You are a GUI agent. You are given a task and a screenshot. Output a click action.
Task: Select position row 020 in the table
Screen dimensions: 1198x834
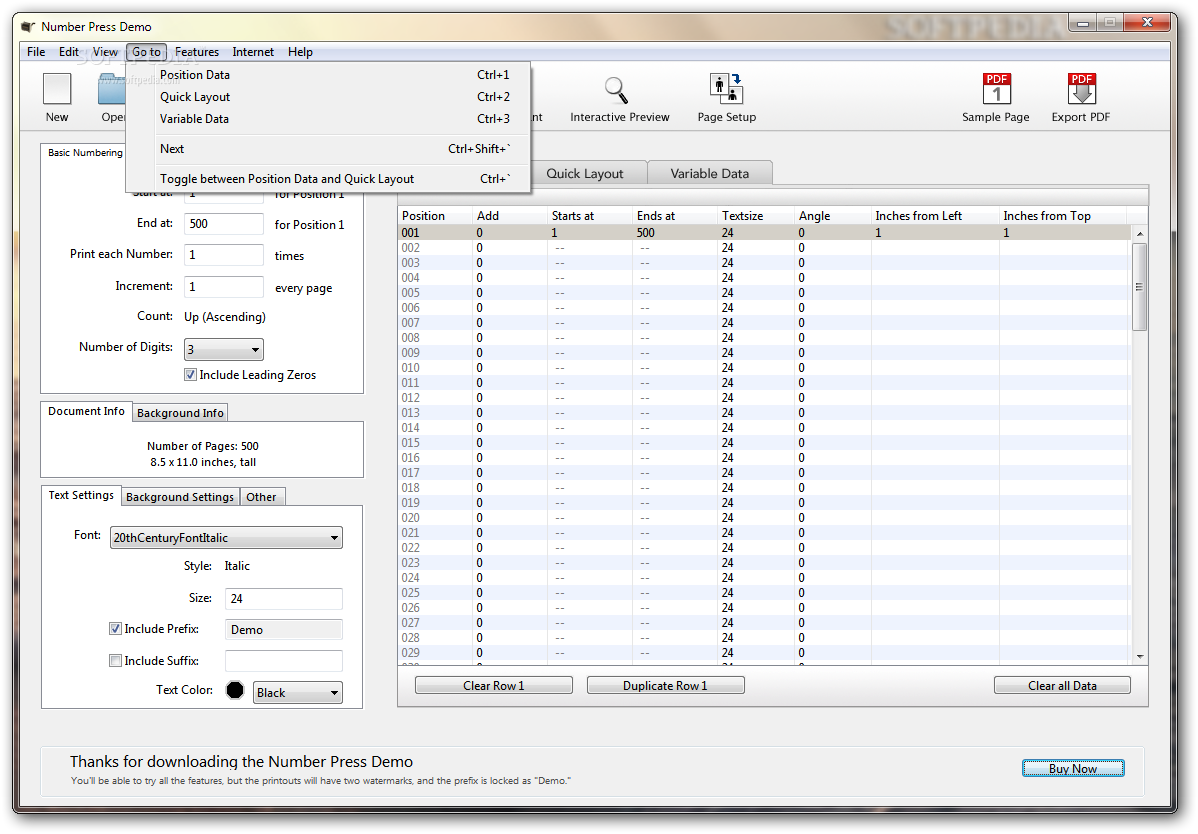(x=764, y=518)
